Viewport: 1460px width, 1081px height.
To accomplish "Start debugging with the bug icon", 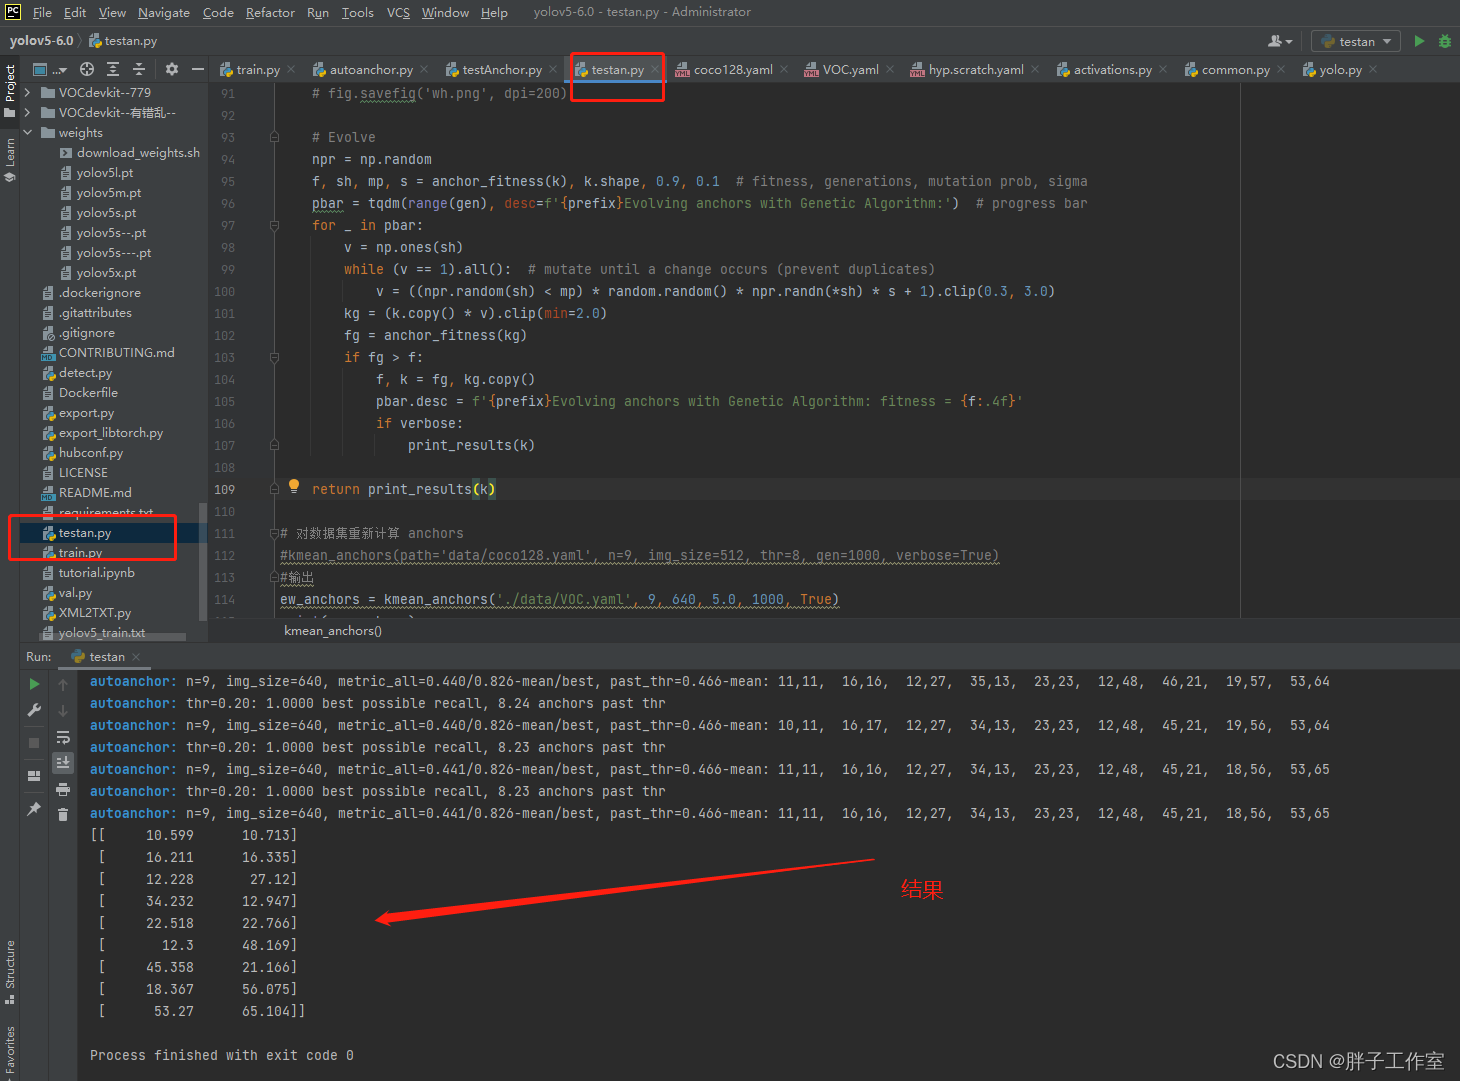I will pyautogui.click(x=1444, y=41).
